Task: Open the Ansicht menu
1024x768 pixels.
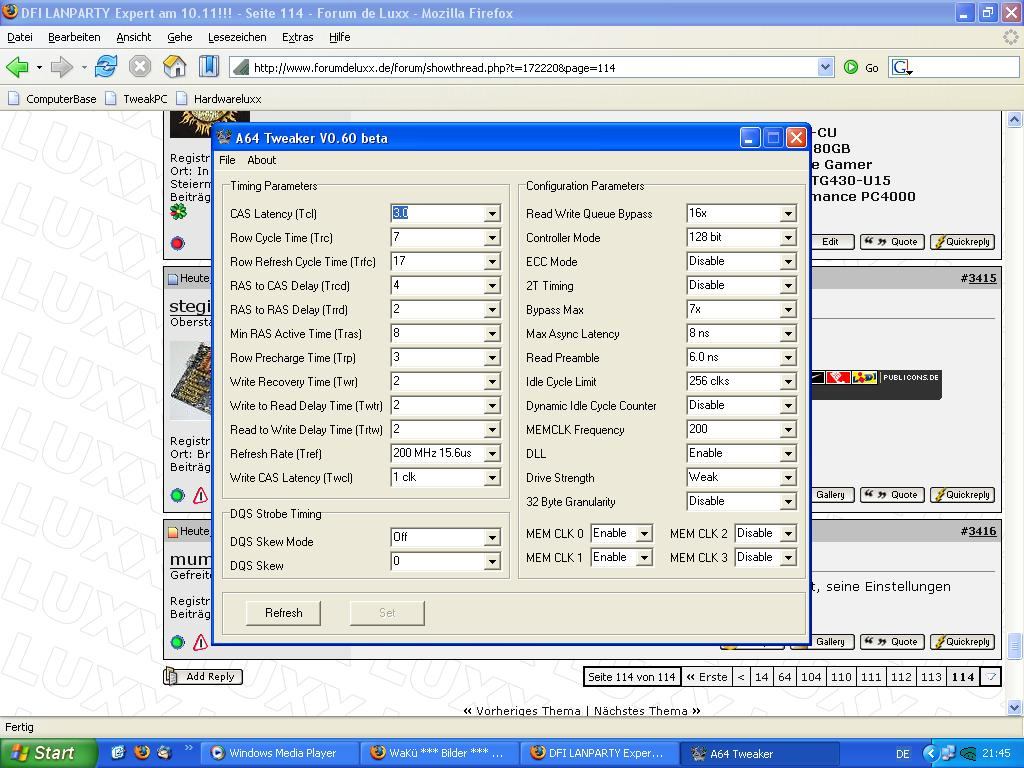Action: tap(133, 37)
